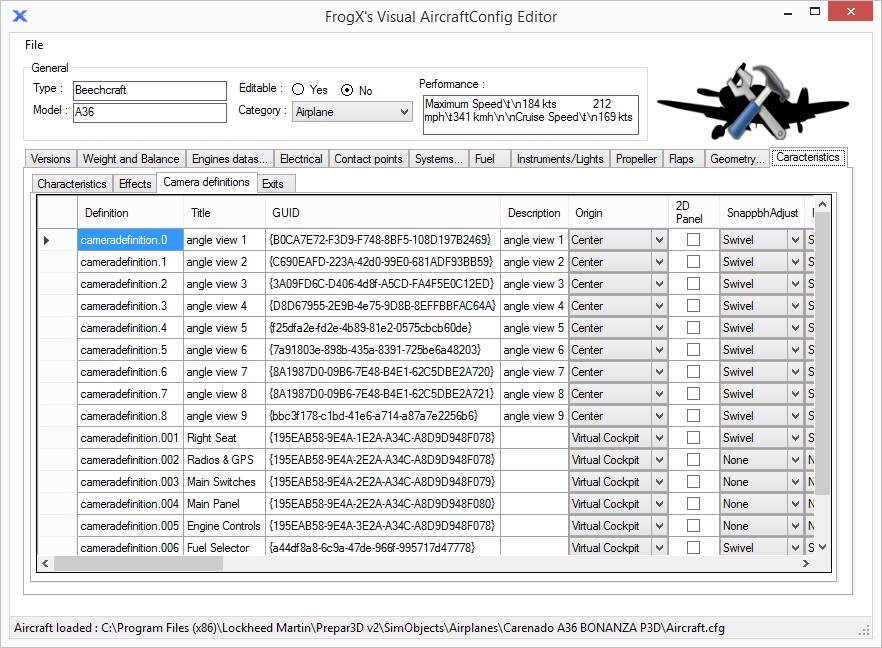Click the grid's scroll down arrow
Image resolution: width=882 pixels, height=648 pixels.
pyautogui.click(x=822, y=547)
